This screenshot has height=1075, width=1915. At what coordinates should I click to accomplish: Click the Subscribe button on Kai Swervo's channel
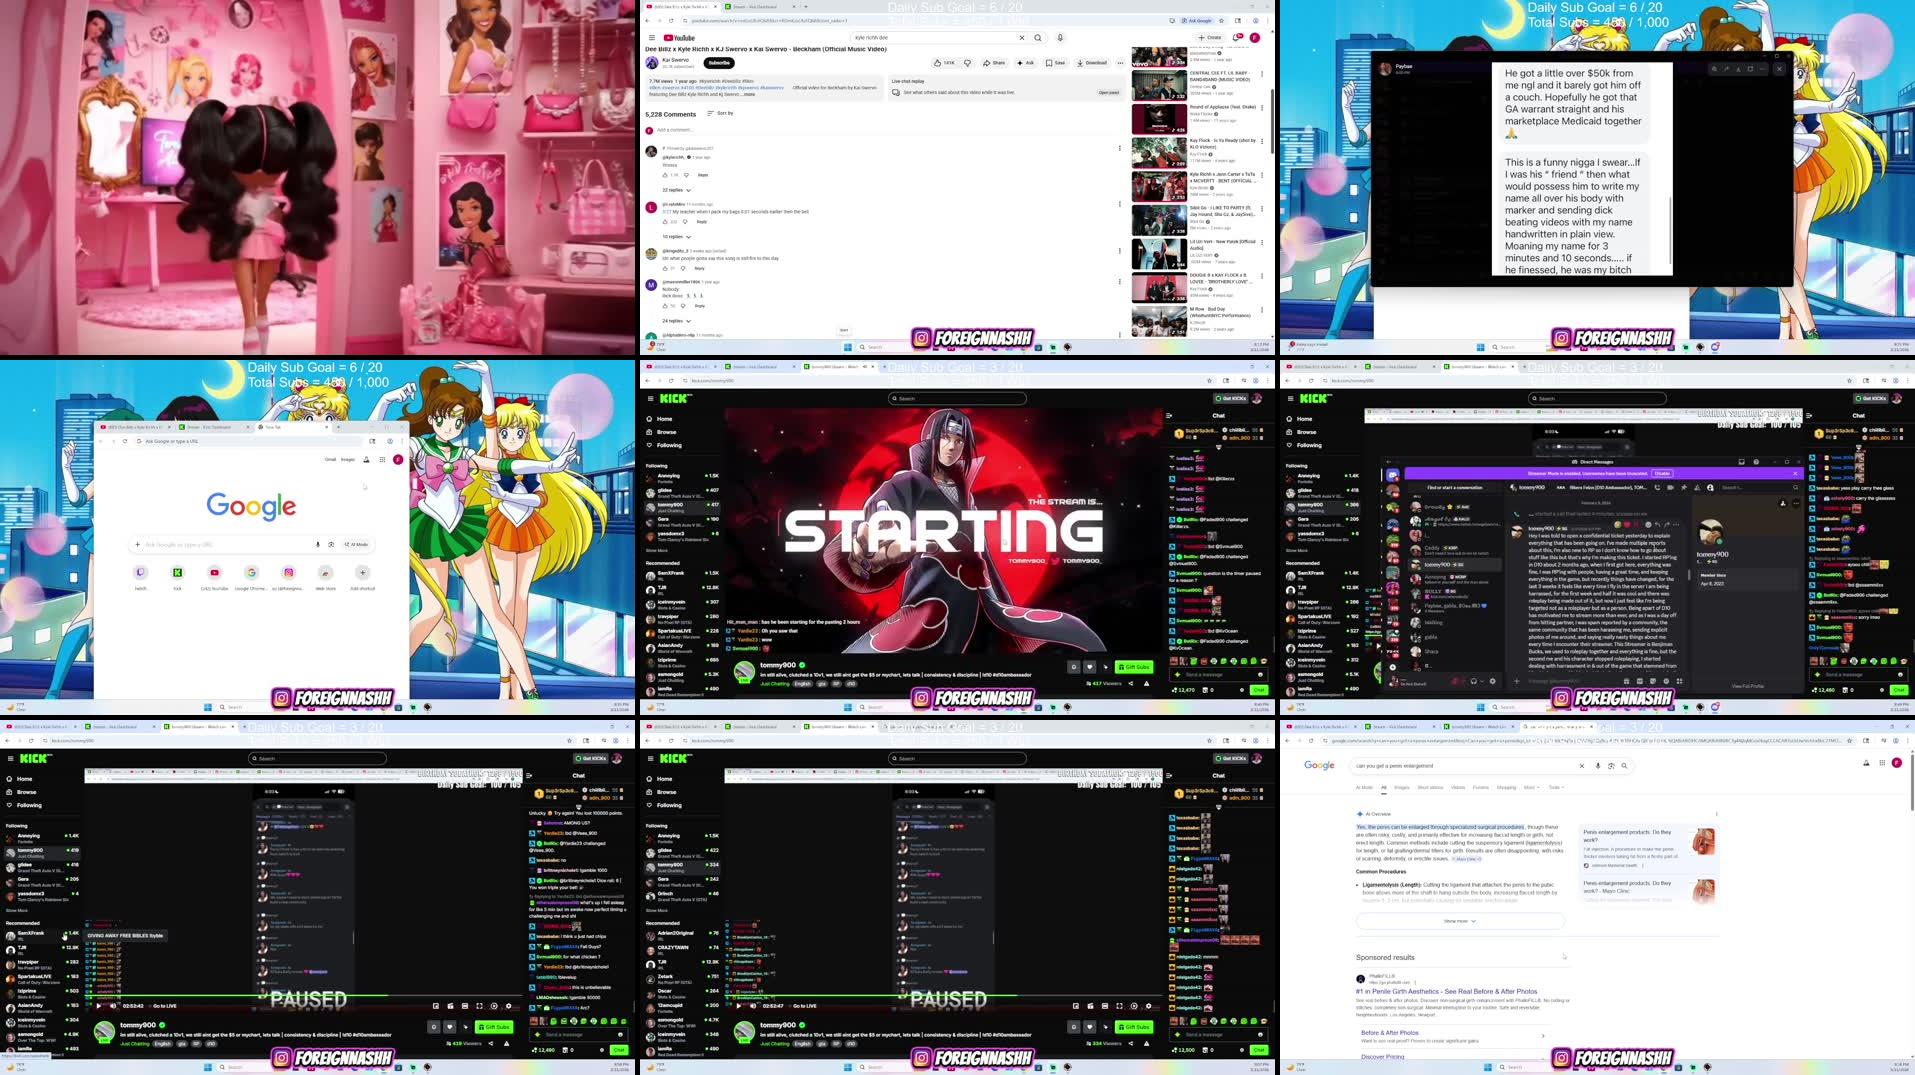tap(718, 62)
